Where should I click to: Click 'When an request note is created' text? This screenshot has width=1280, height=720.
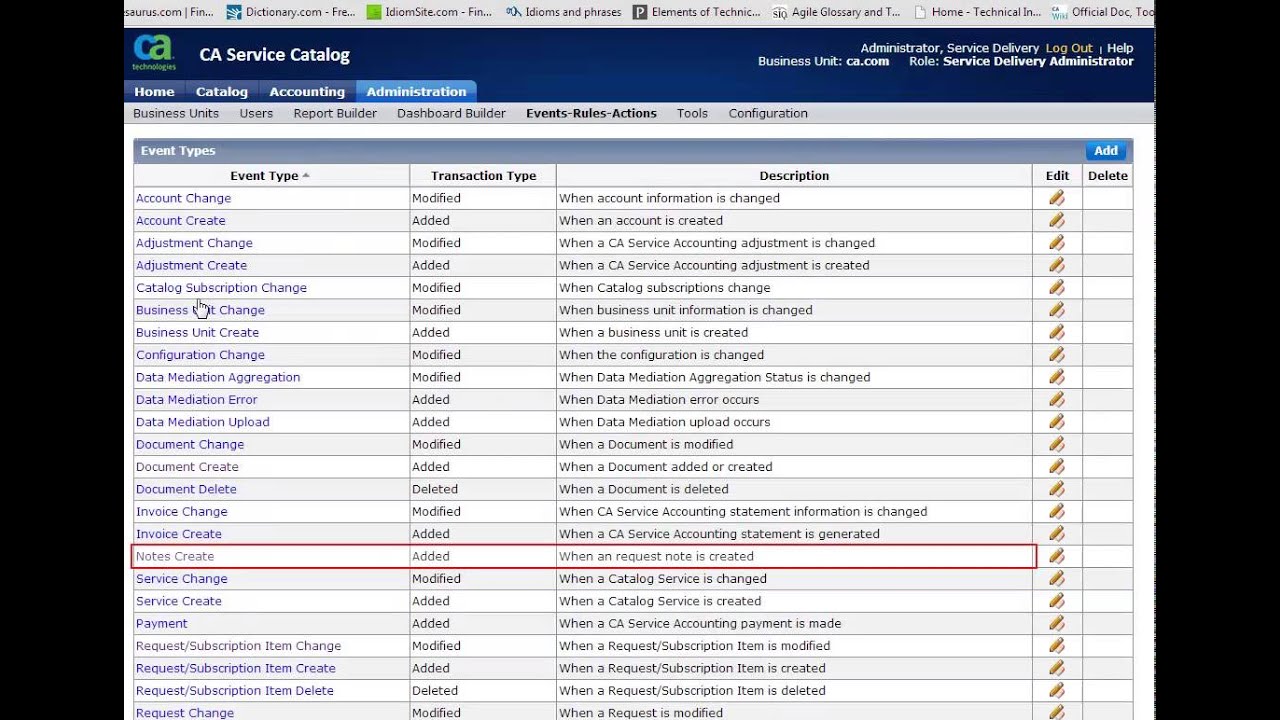pos(656,556)
